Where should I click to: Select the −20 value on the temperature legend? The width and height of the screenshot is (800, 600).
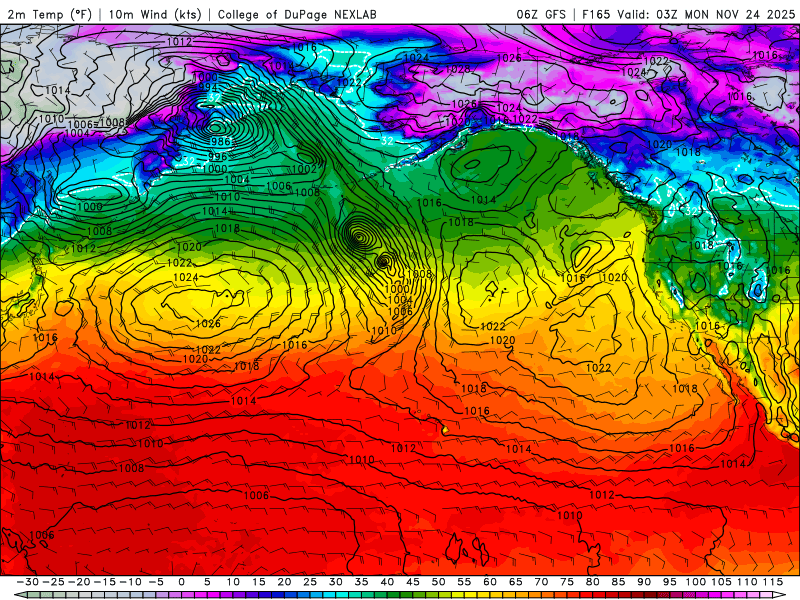click(x=79, y=582)
